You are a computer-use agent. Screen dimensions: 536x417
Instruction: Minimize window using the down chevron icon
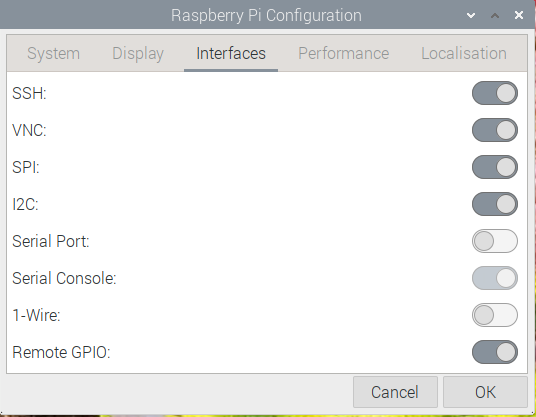(x=471, y=15)
